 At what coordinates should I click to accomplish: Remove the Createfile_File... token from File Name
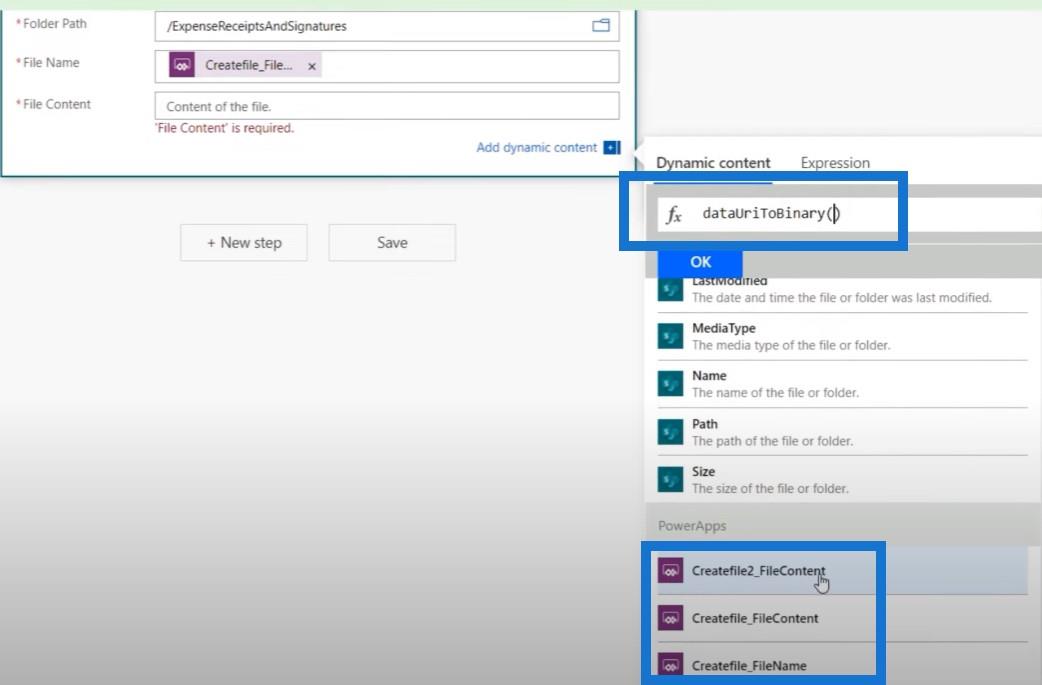[x=312, y=66]
